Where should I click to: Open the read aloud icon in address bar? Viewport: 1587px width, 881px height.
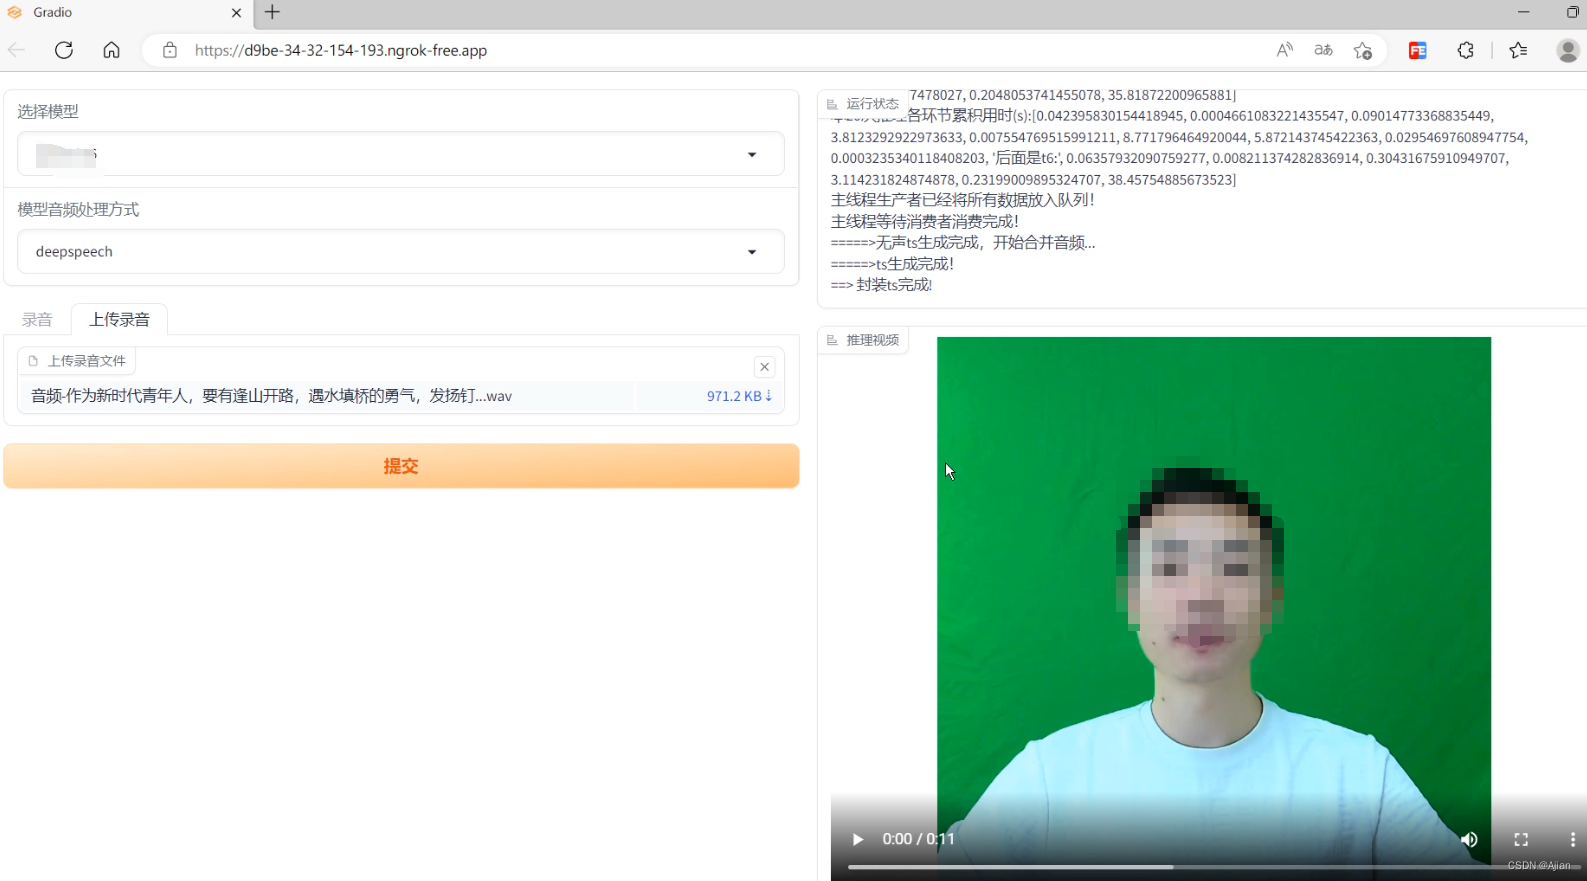[x=1285, y=50]
